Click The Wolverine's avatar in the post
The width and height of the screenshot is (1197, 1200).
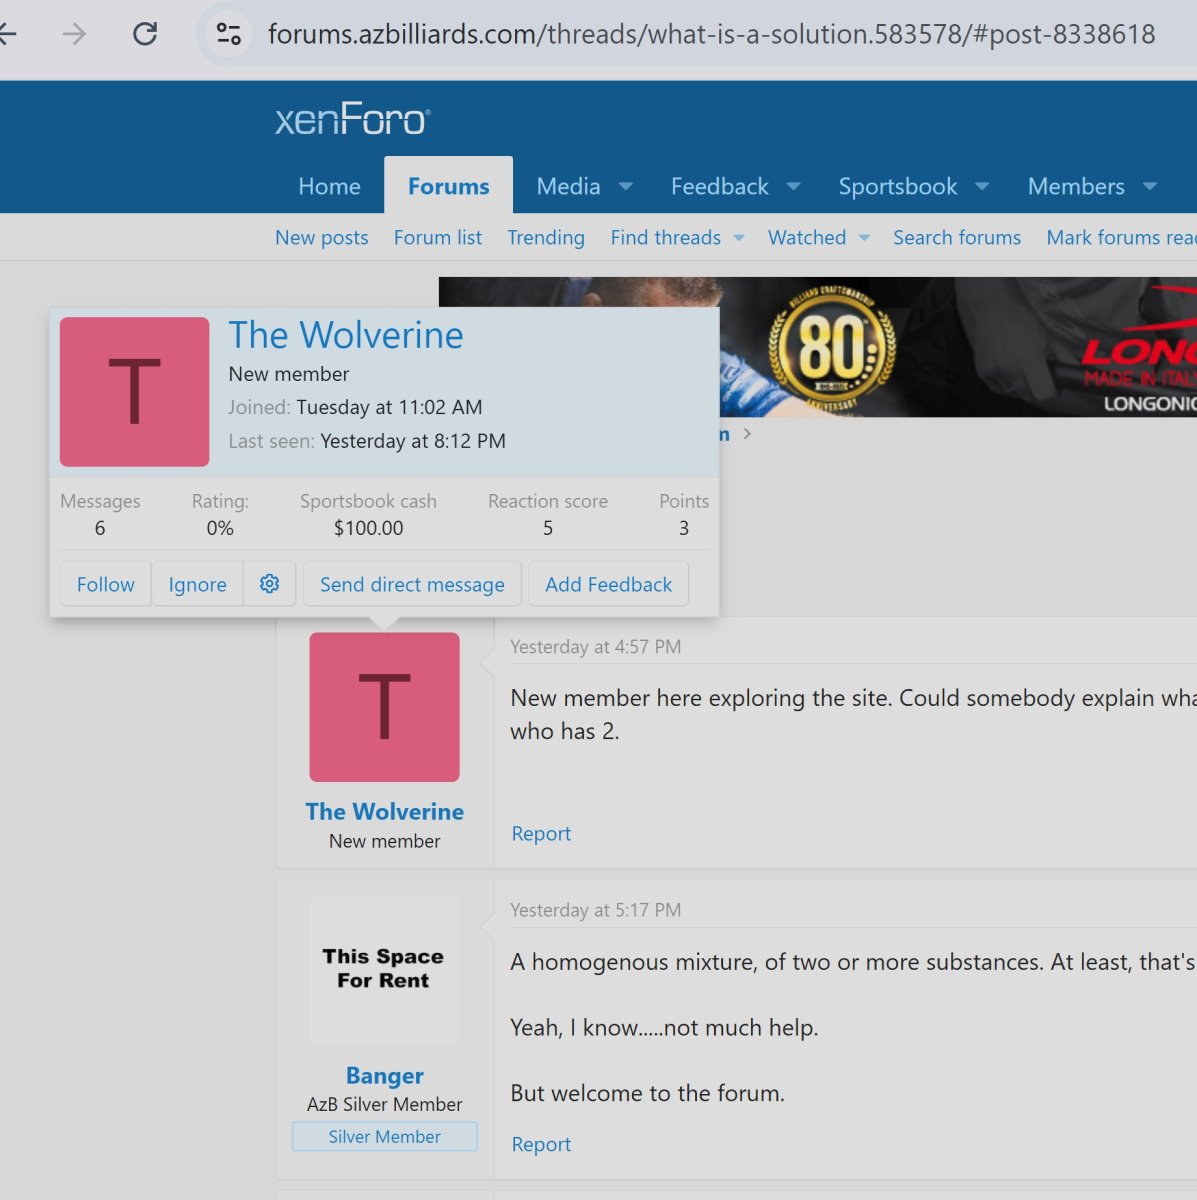[x=384, y=707]
